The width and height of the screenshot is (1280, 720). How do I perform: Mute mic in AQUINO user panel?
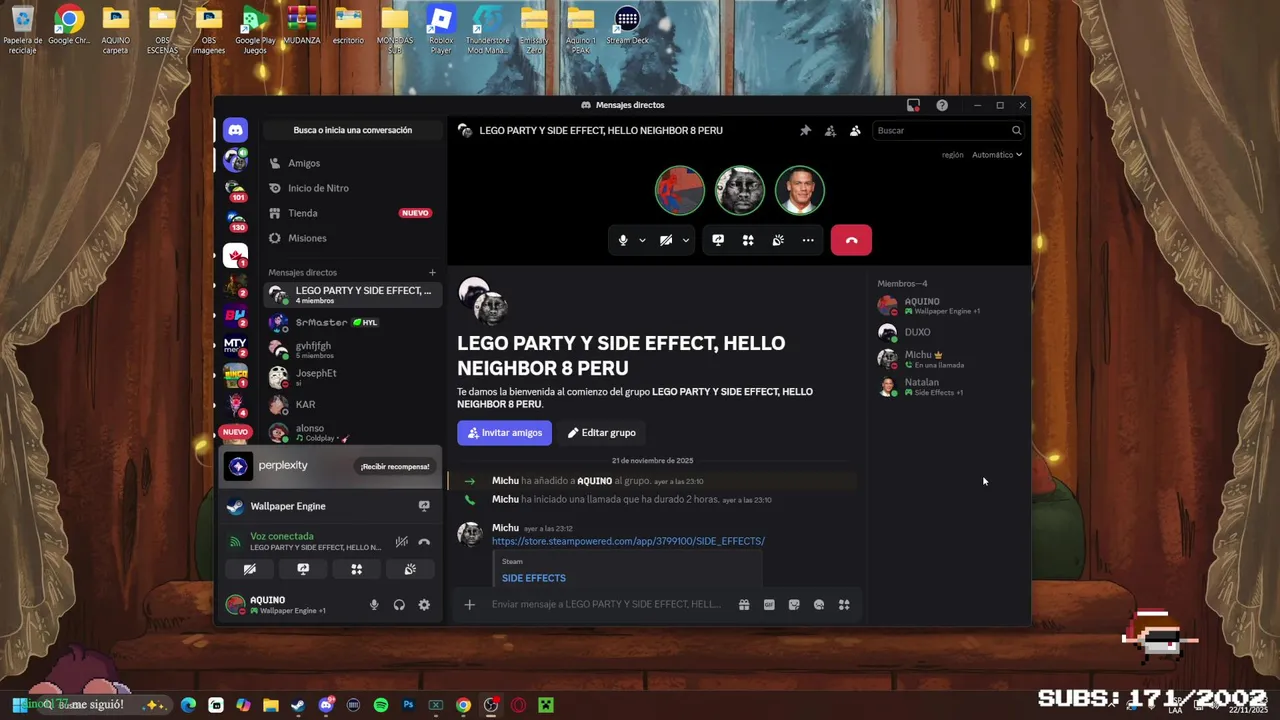(374, 605)
